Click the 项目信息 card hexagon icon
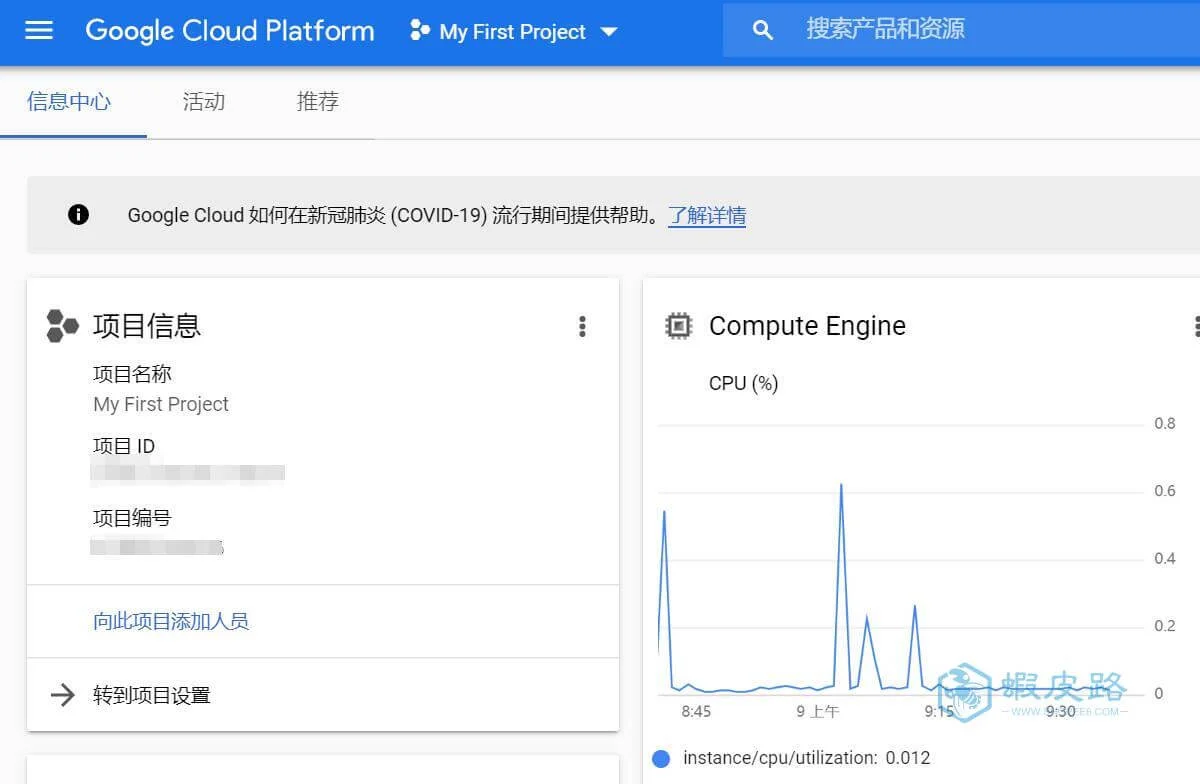Image resolution: width=1200 pixels, height=784 pixels. click(x=62, y=326)
